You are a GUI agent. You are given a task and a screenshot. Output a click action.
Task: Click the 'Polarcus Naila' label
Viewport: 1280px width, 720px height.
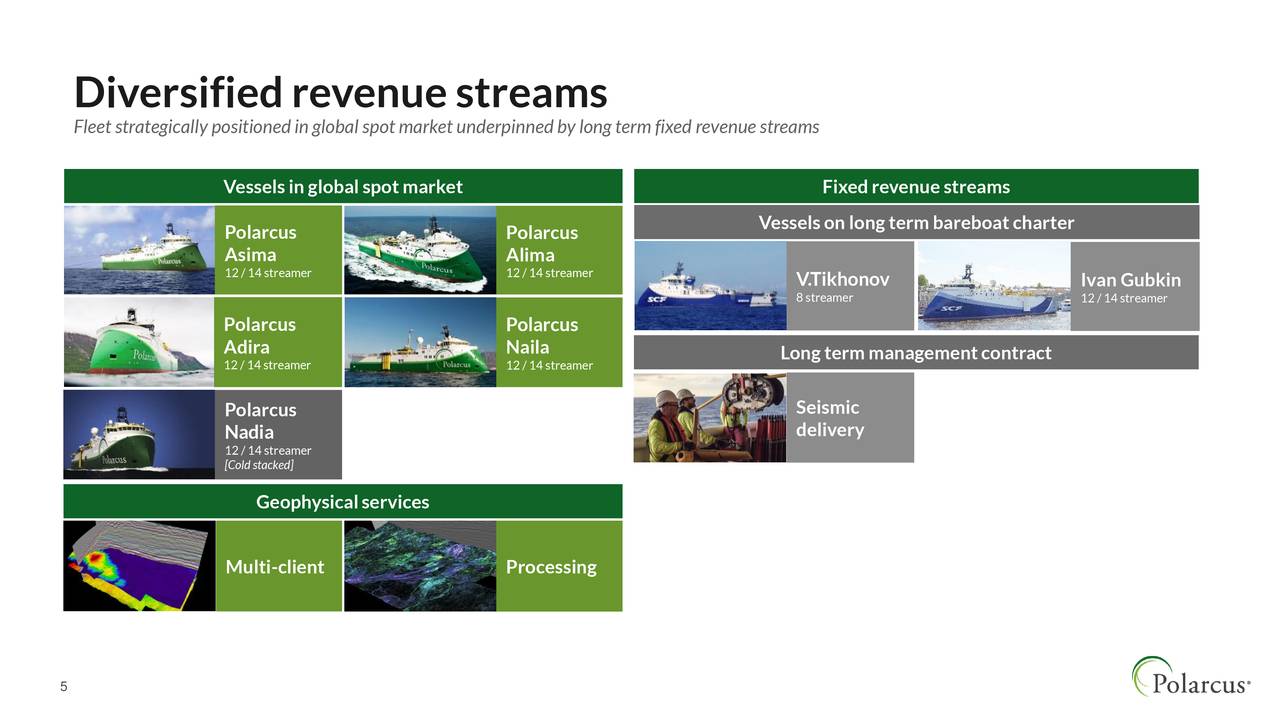[x=542, y=336]
